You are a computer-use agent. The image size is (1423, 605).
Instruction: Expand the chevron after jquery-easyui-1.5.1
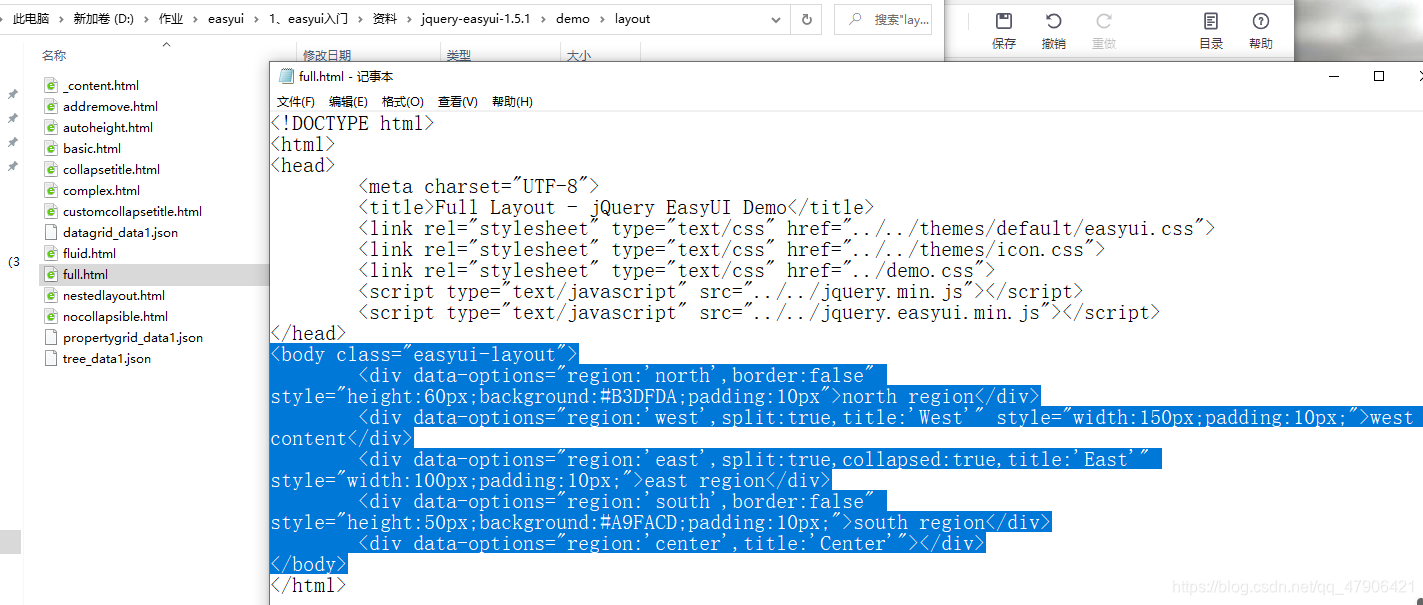(x=544, y=19)
